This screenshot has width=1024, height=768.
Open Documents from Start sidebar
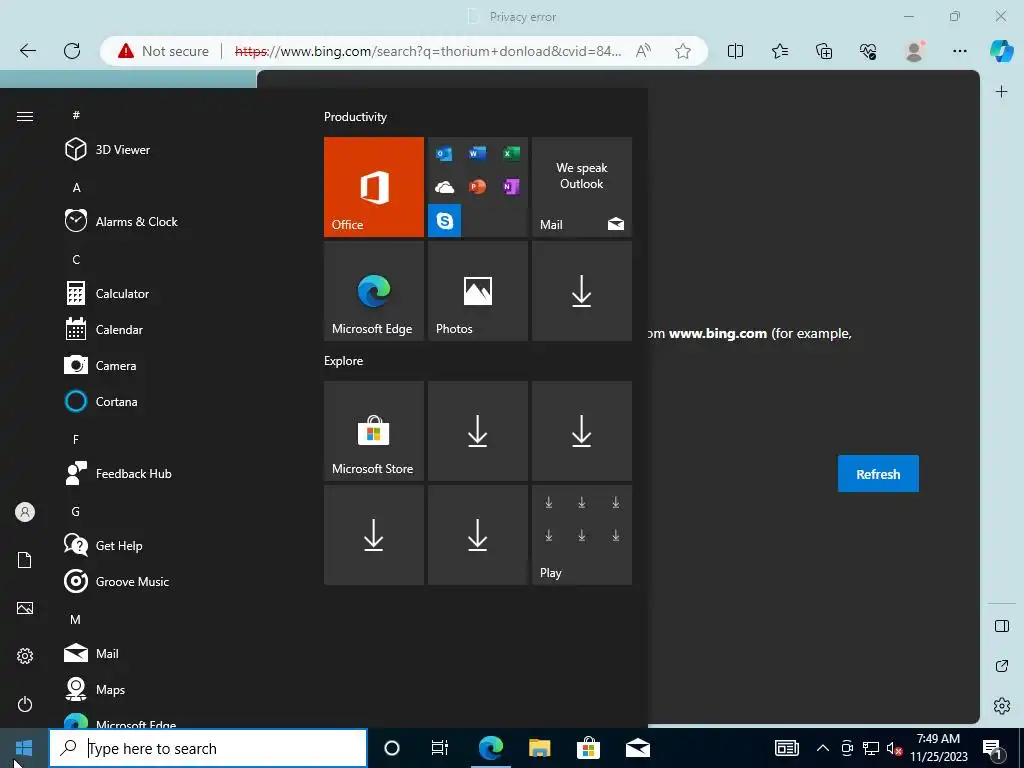click(25, 560)
